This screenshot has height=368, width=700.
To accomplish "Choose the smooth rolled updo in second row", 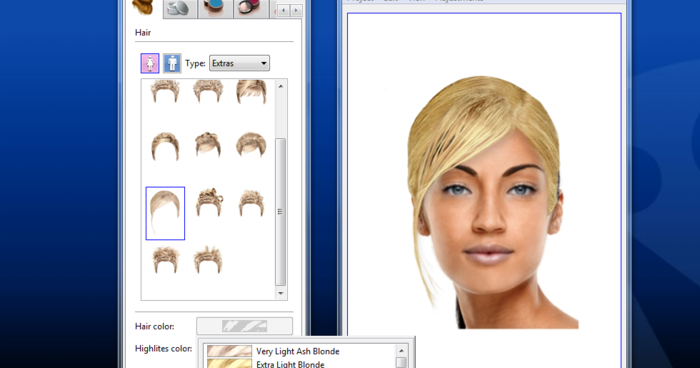I will click(165, 146).
